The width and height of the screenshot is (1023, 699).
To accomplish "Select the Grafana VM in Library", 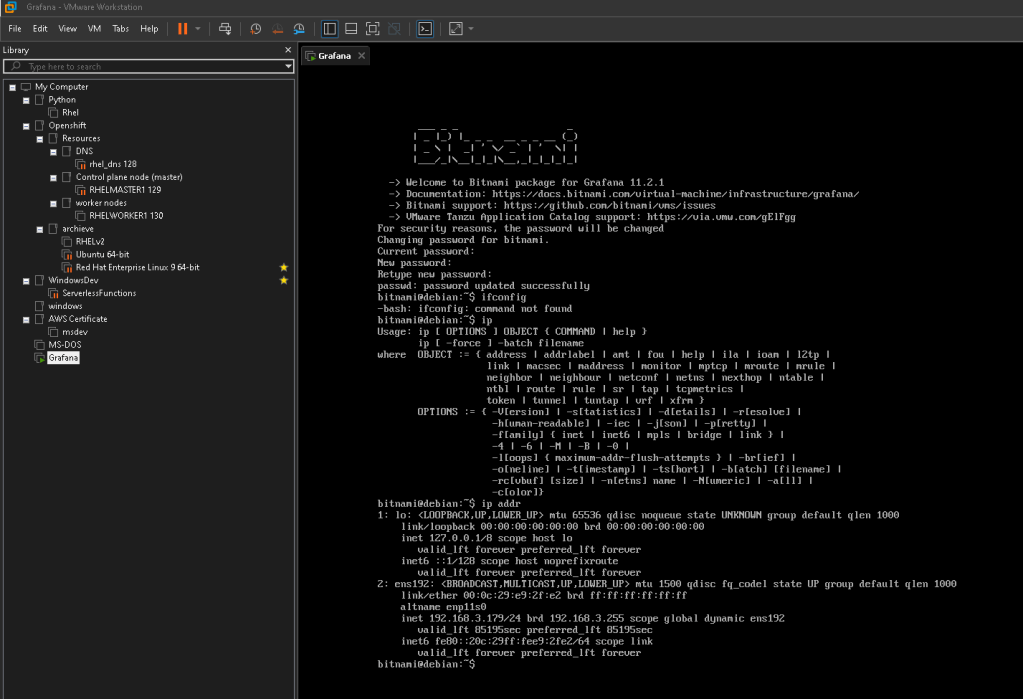I will [x=63, y=358].
